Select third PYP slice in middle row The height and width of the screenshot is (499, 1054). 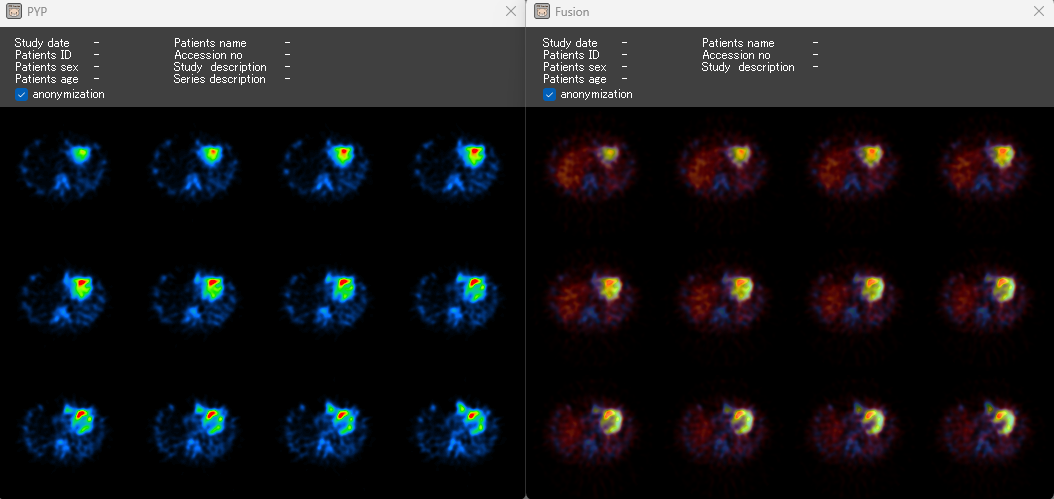[x=326, y=299]
